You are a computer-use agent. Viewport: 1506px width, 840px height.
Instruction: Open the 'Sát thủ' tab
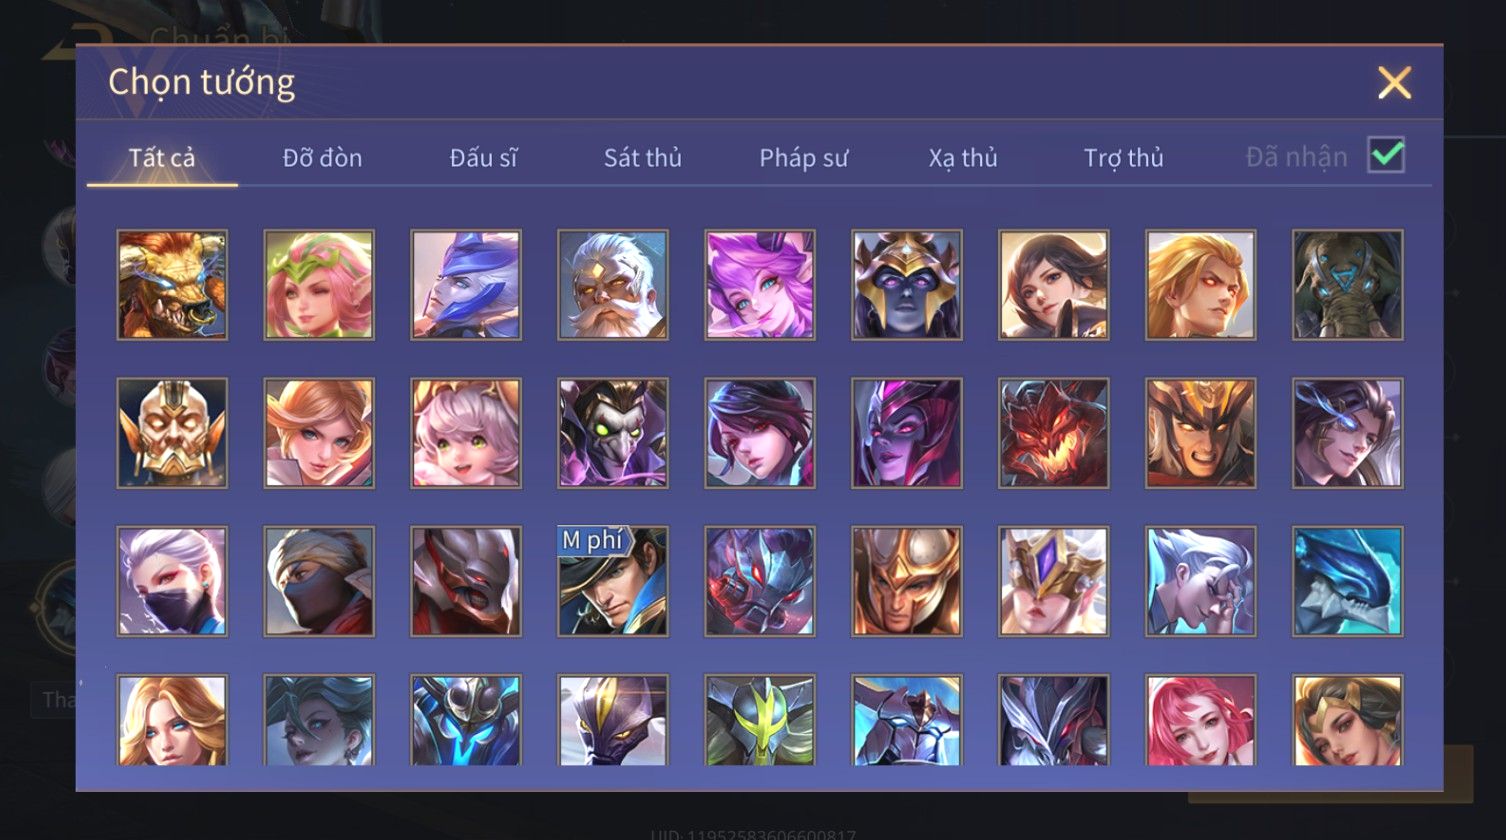pyautogui.click(x=643, y=157)
